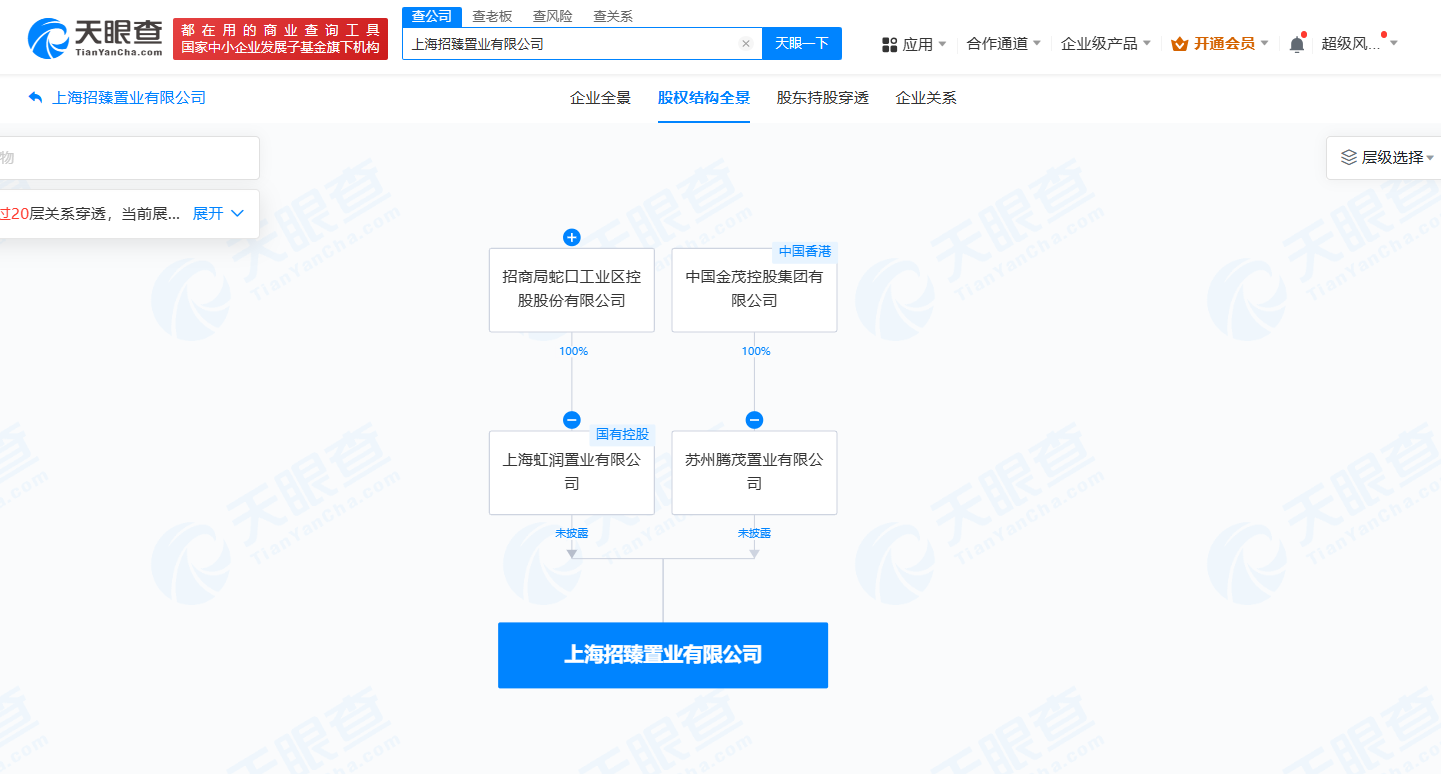Collapse the node above 上海虹润置业有限公司
The image size is (1441, 774).
pos(571,420)
